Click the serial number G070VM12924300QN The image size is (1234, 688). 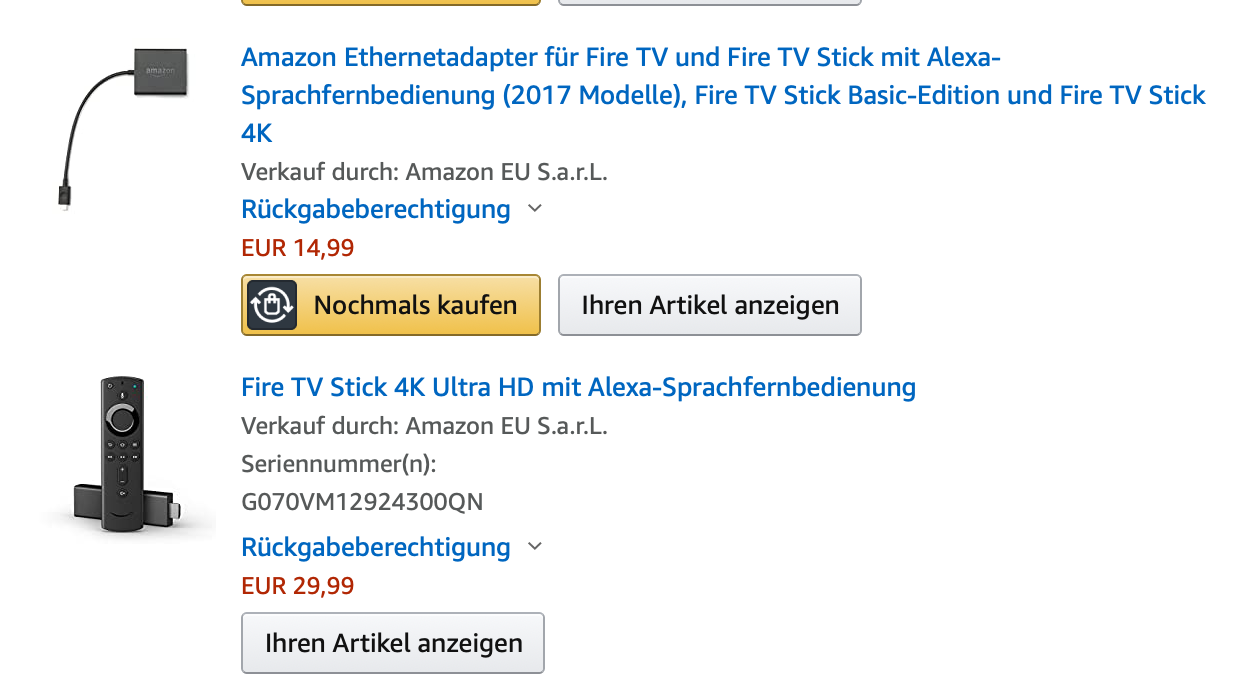362,502
